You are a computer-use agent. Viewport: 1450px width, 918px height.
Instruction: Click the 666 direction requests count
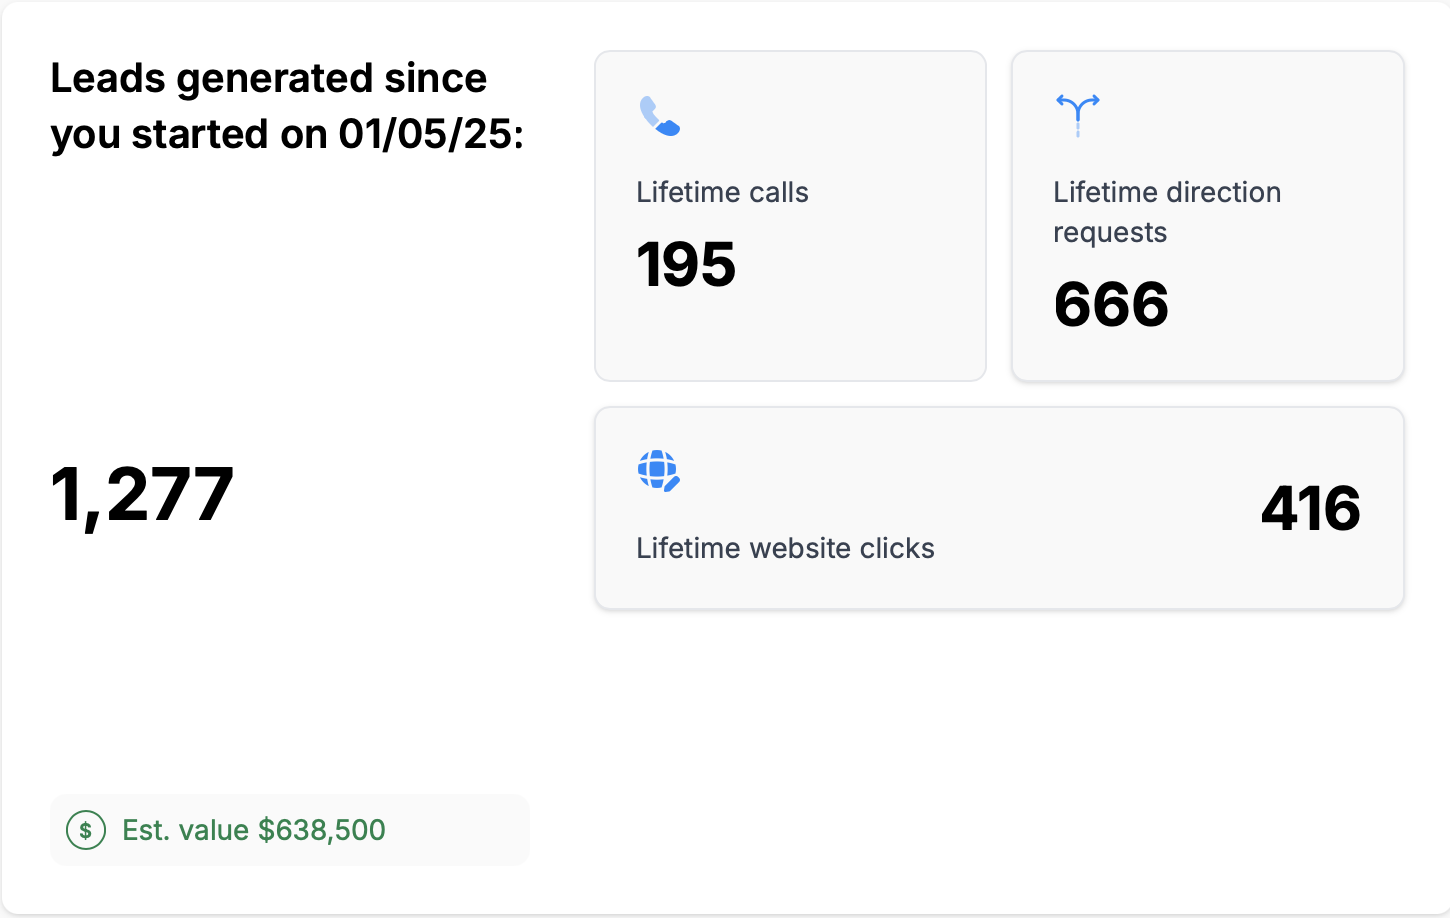coord(1111,305)
